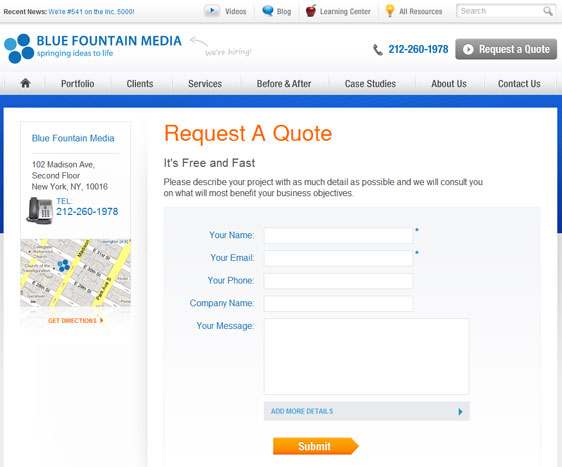Open the Services menu item
Screen dimensions: 562x467
coord(205,84)
